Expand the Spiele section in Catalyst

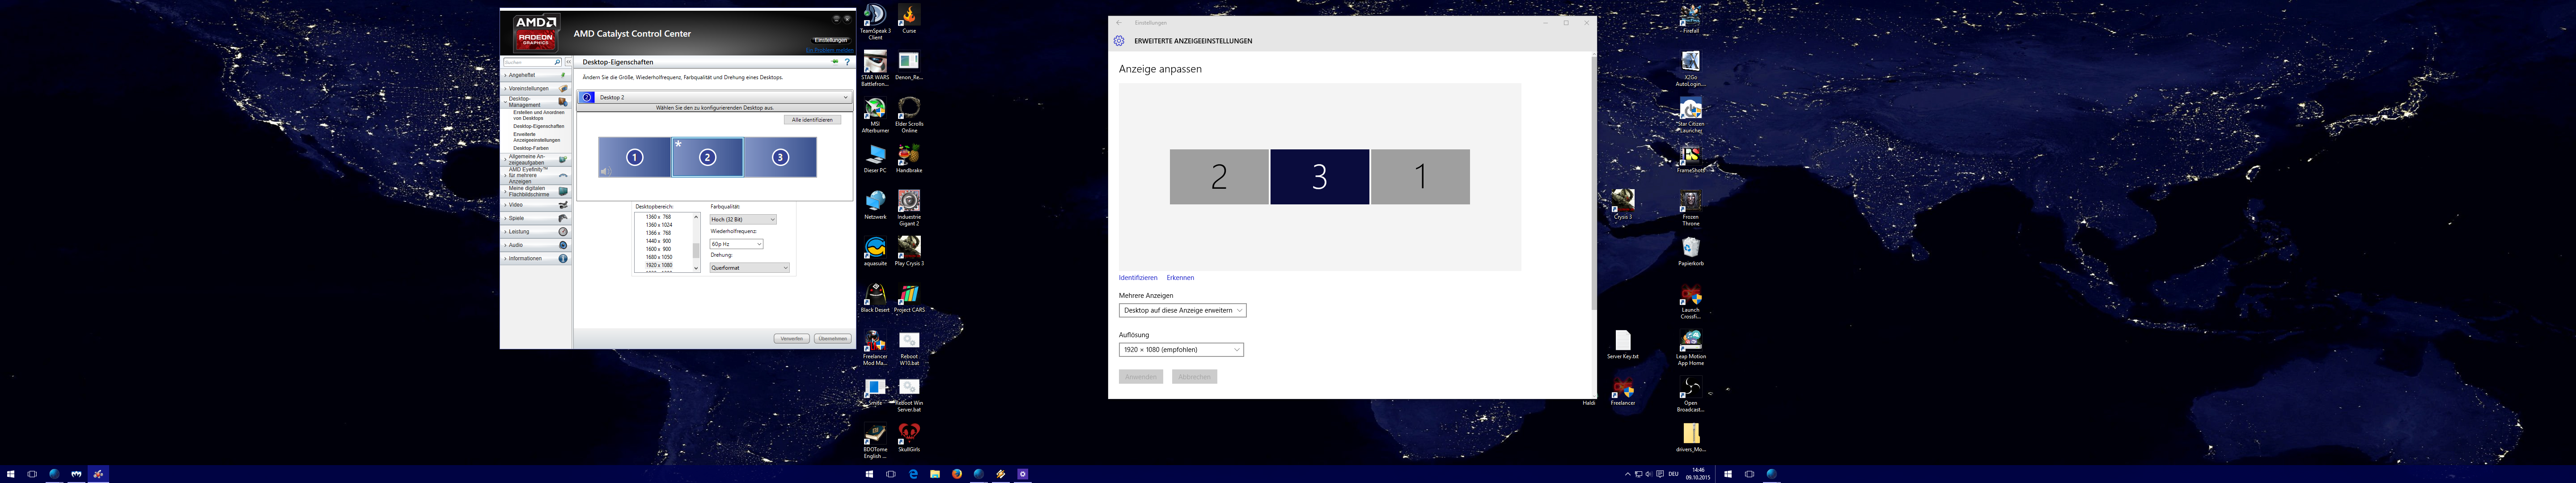pyautogui.click(x=536, y=218)
